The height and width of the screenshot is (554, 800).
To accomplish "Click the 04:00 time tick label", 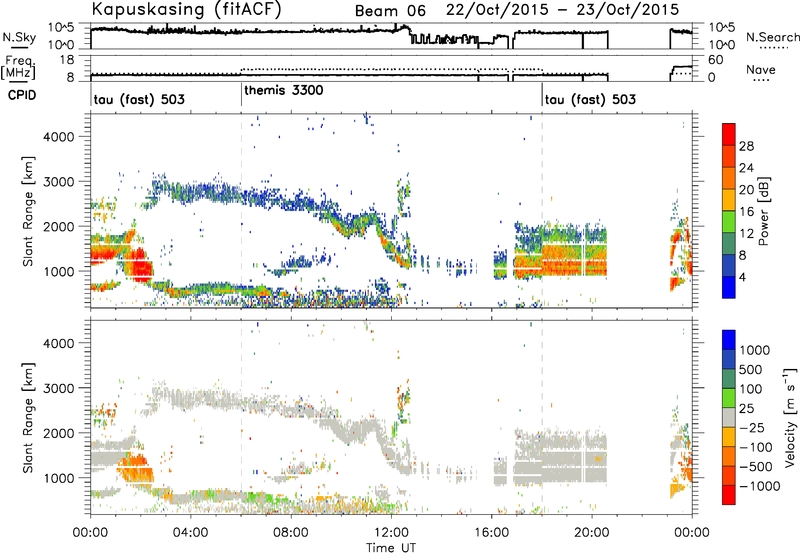I will 190,533.
